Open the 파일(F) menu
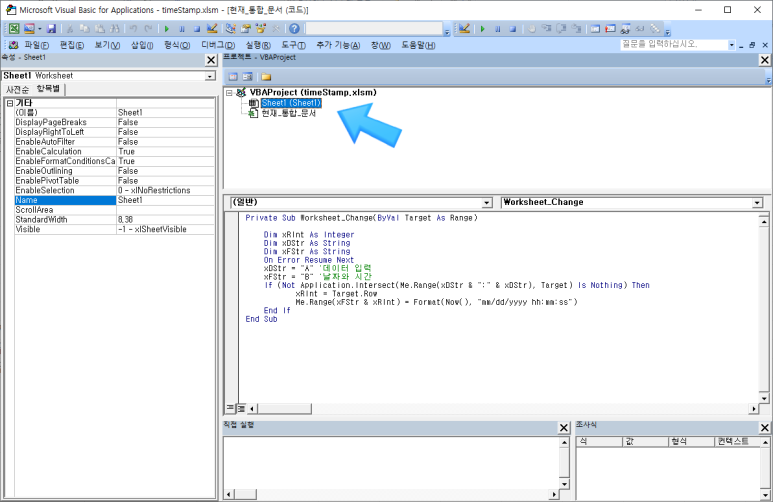 click(36, 45)
